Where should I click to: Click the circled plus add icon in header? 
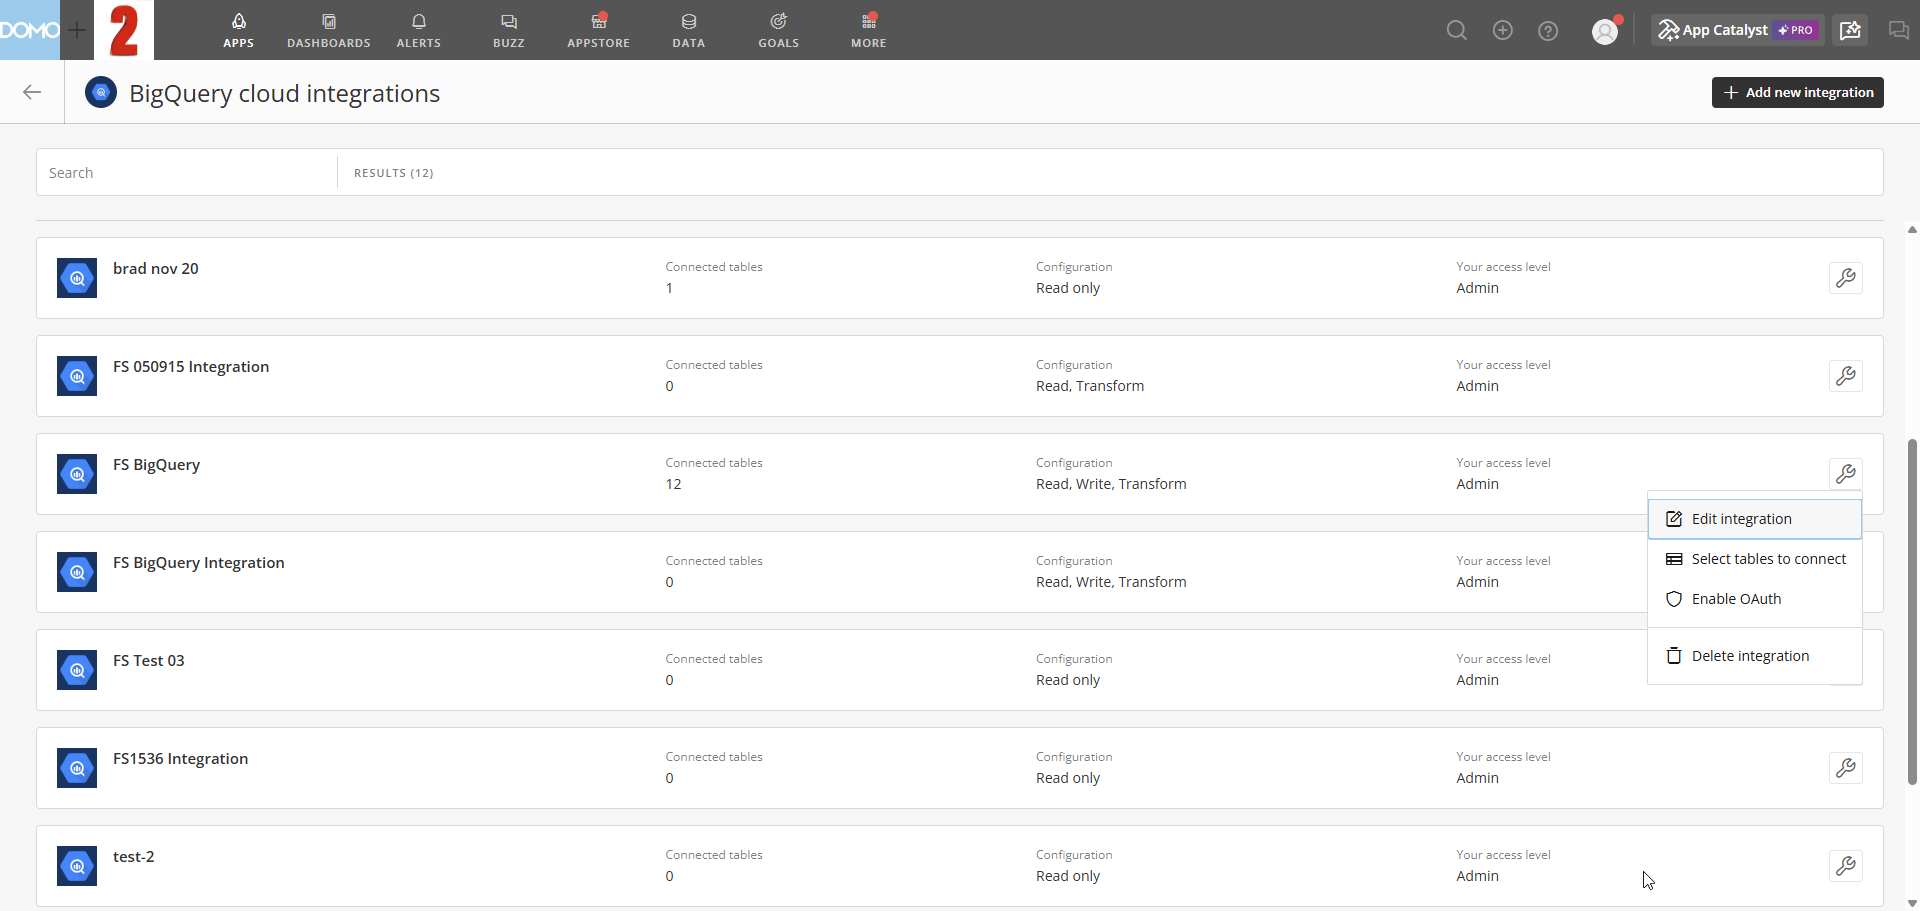coord(1502,30)
